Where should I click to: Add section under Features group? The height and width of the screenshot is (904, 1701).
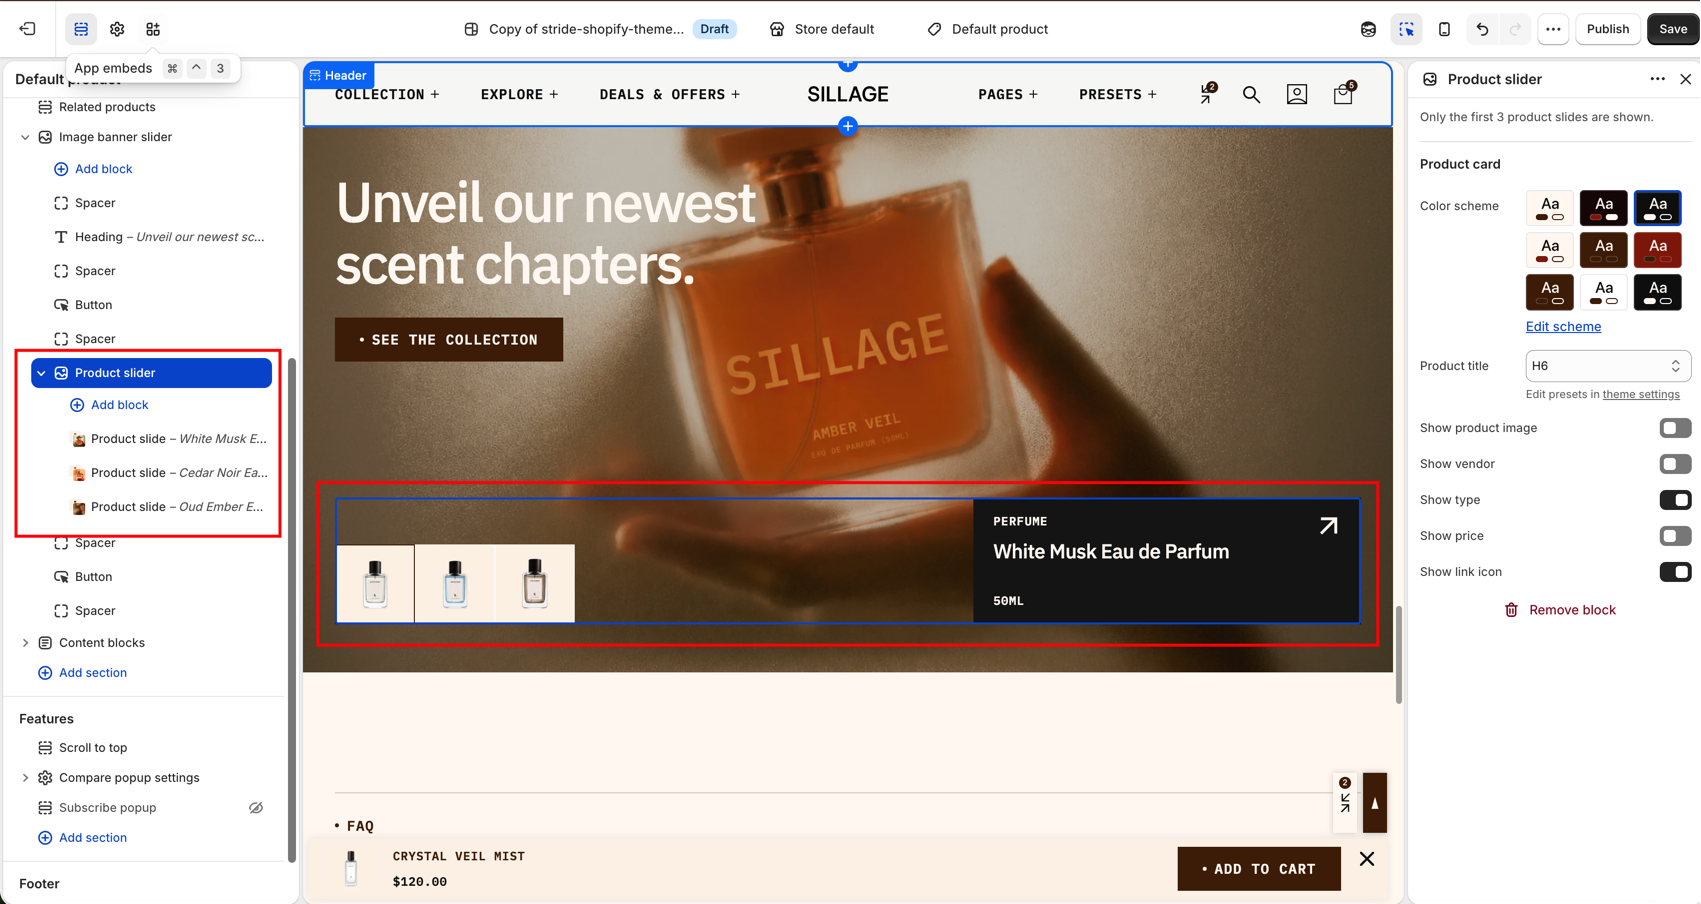pyautogui.click(x=83, y=838)
